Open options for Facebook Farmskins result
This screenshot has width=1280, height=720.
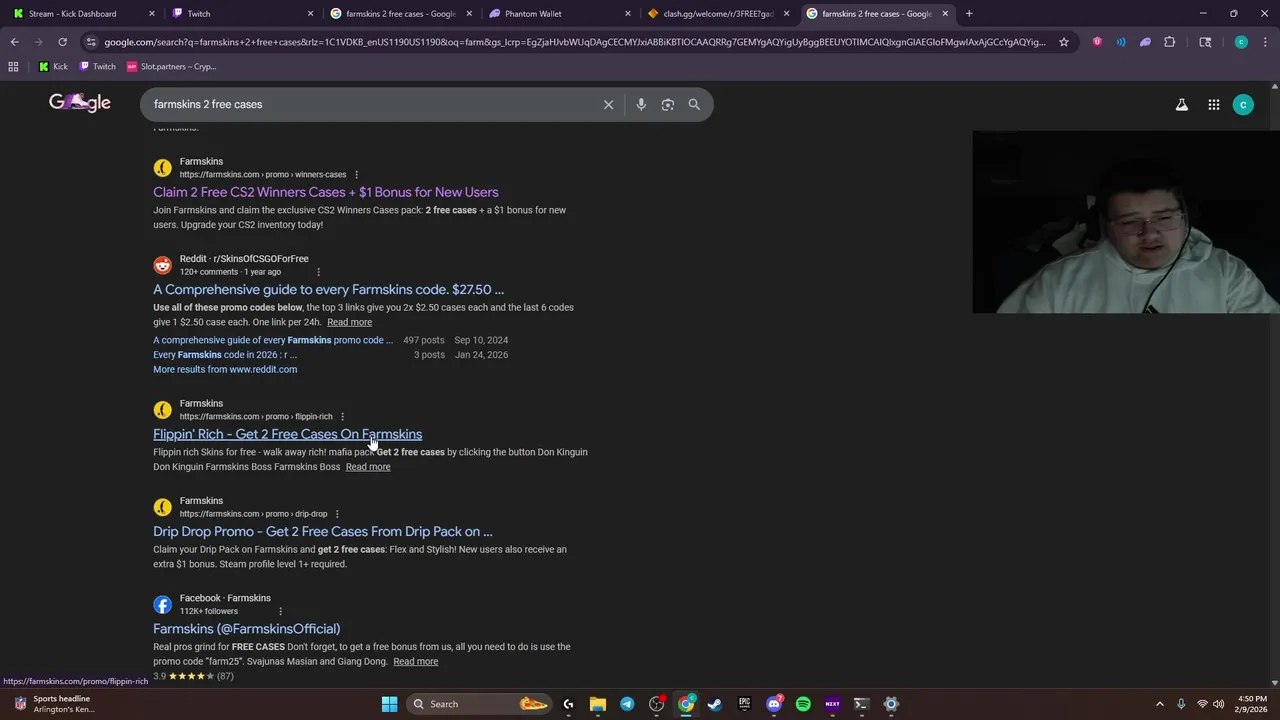pos(280,611)
